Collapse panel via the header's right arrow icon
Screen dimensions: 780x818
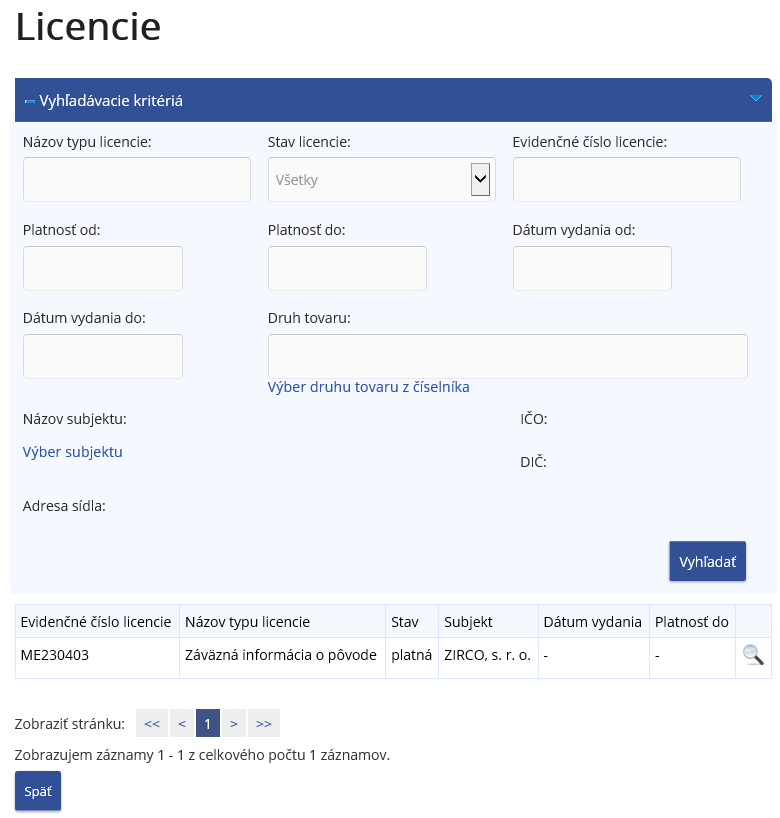point(755,98)
